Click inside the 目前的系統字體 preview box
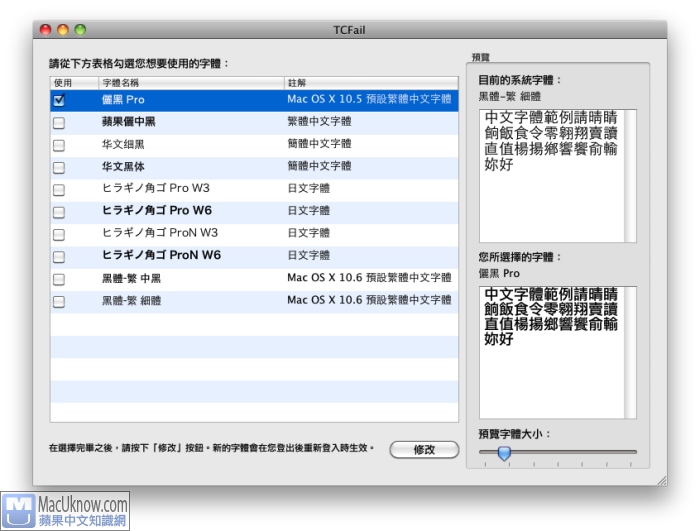Image resolution: width=700 pixels, height=531 pixels. tap(557, 175)
